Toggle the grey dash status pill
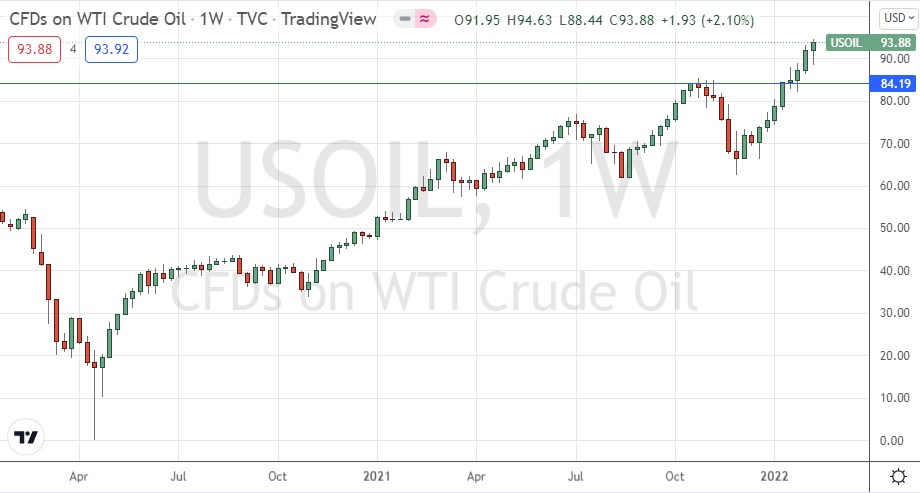 406,19
